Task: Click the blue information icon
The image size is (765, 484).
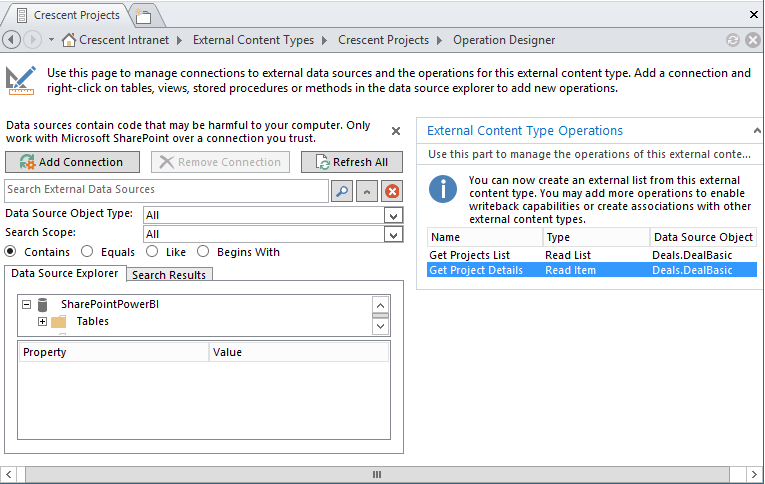Action: 443,189
